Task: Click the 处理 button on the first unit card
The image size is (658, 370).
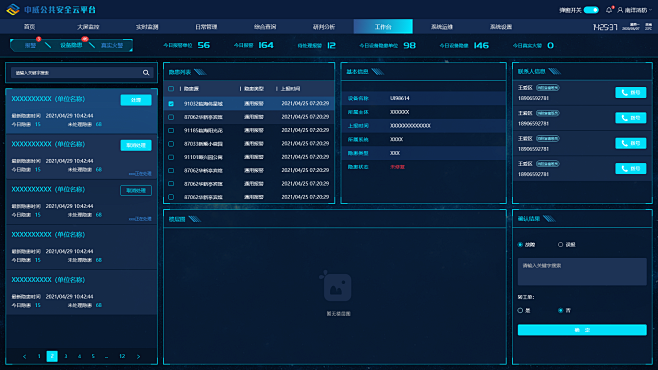Action: click(136, 100)
